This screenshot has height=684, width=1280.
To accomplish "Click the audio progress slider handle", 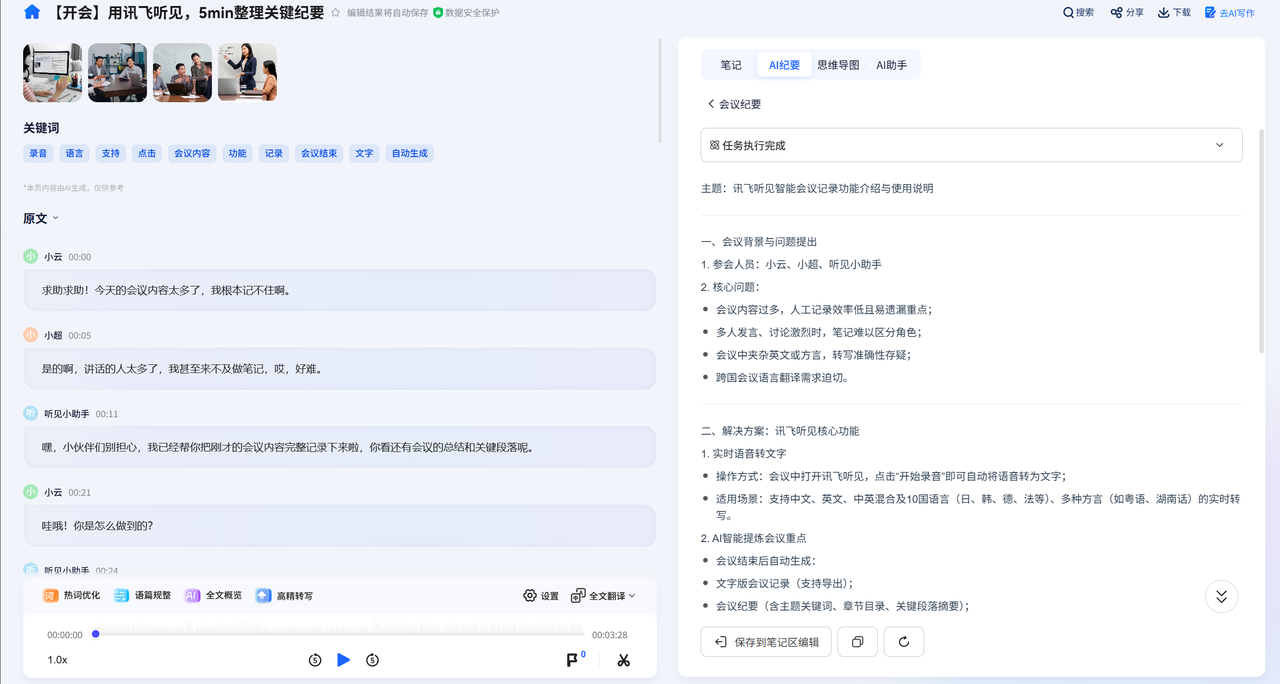I will (96, 634).
